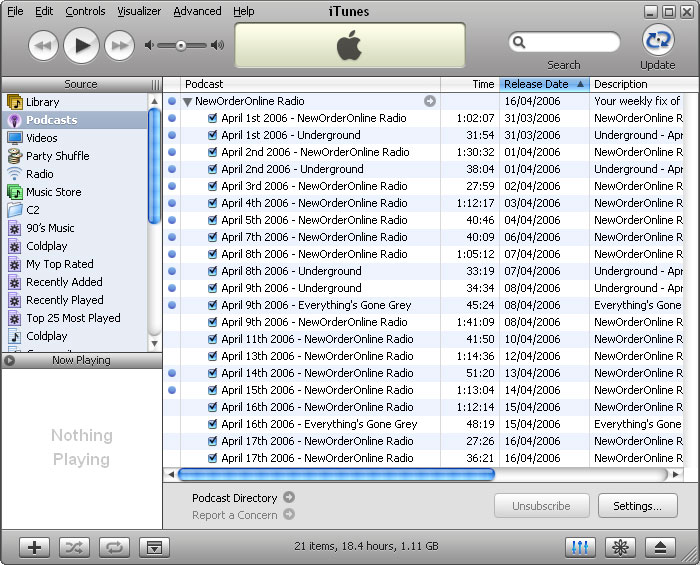Open the Library source
Screen dimensions: 700x565
(75, 102)
